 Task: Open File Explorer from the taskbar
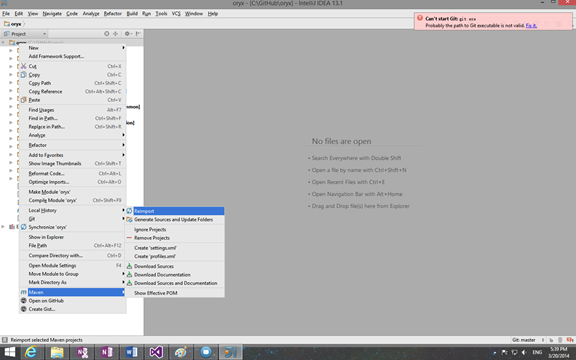pyautogui.click(x=57, y=352)
